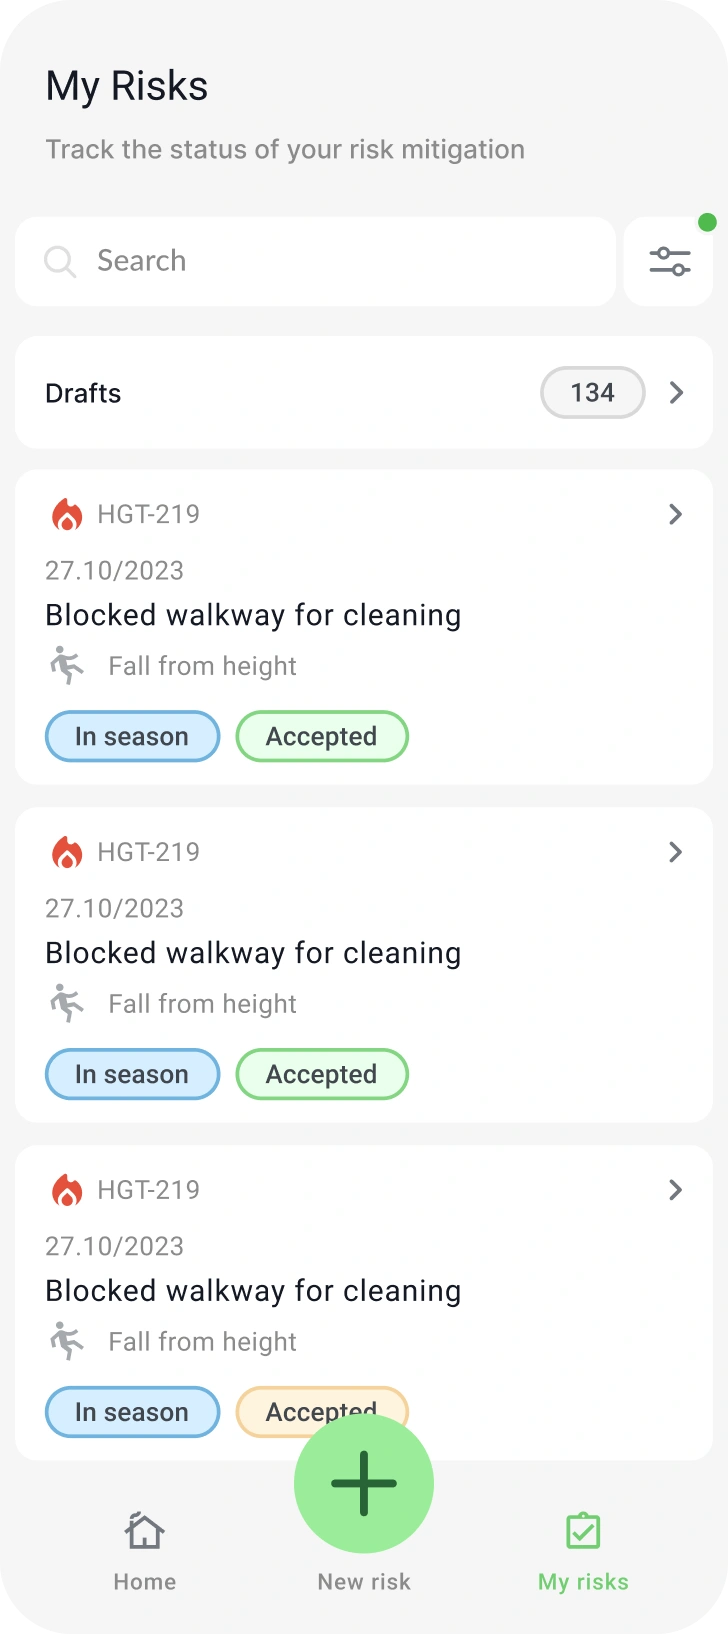Open second HGT-219 card via its chevron

[676, 853]
